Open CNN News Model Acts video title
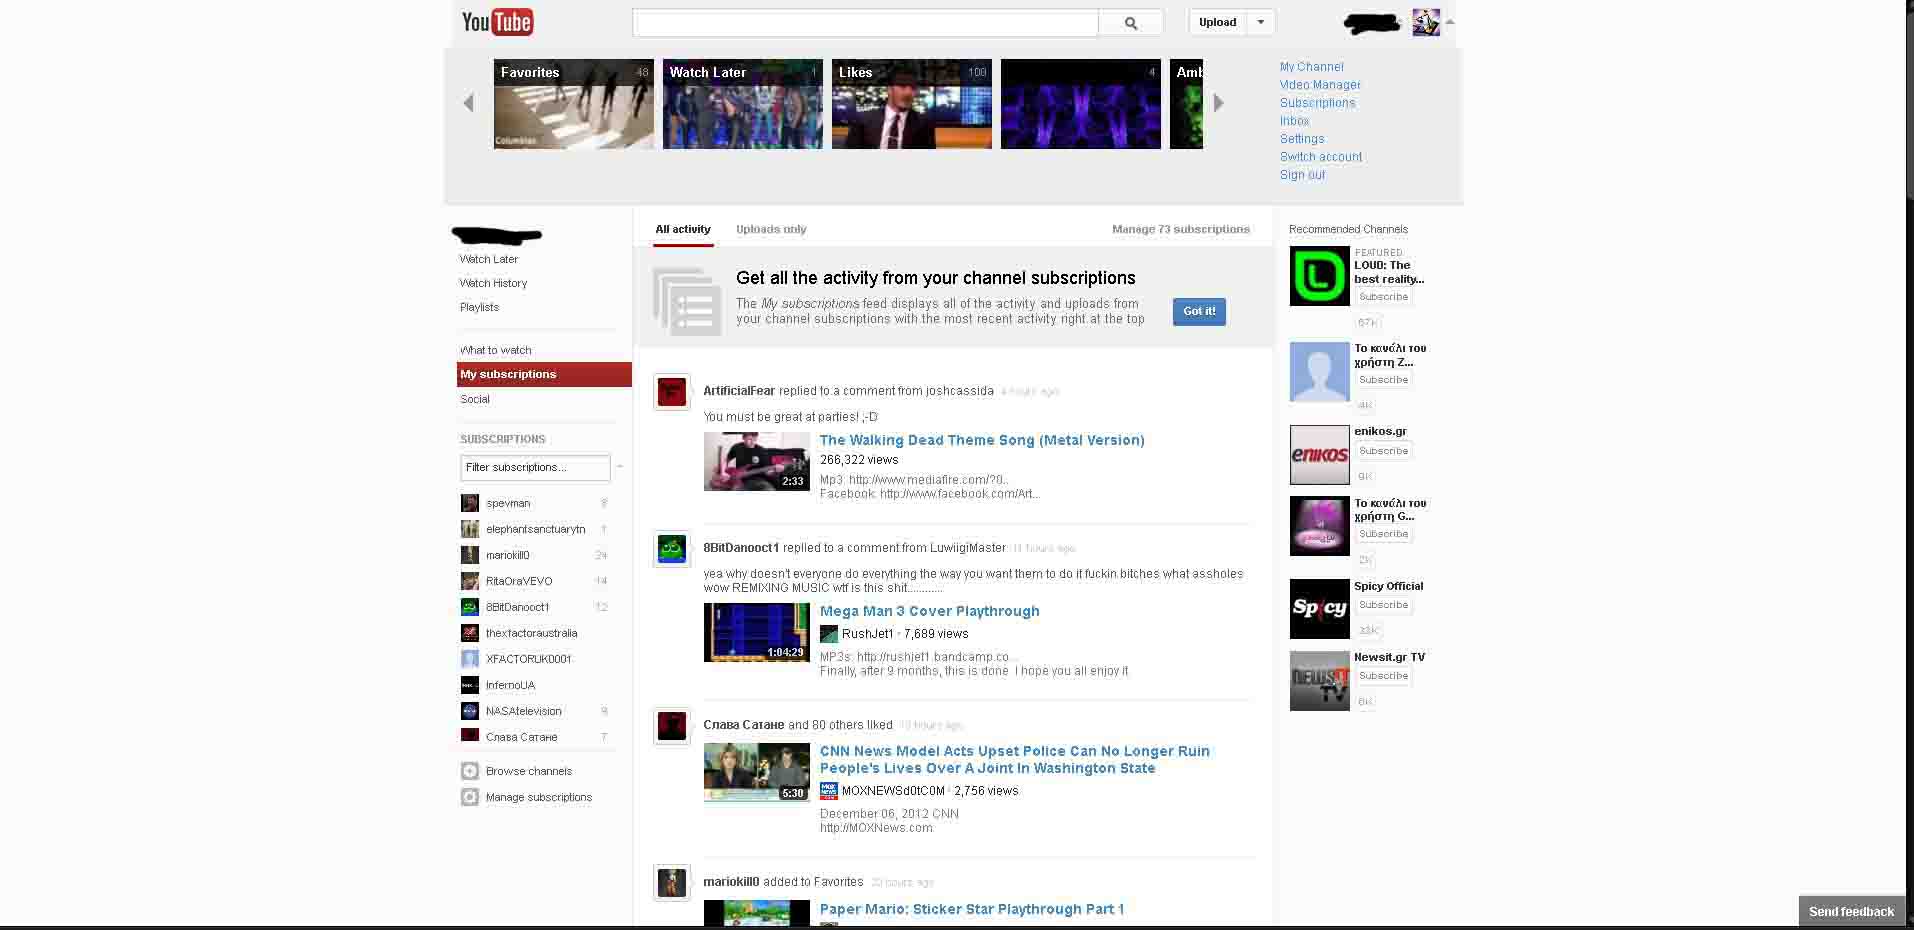The width and height of the screenshot is (1914, 930). click(1015, 760)
